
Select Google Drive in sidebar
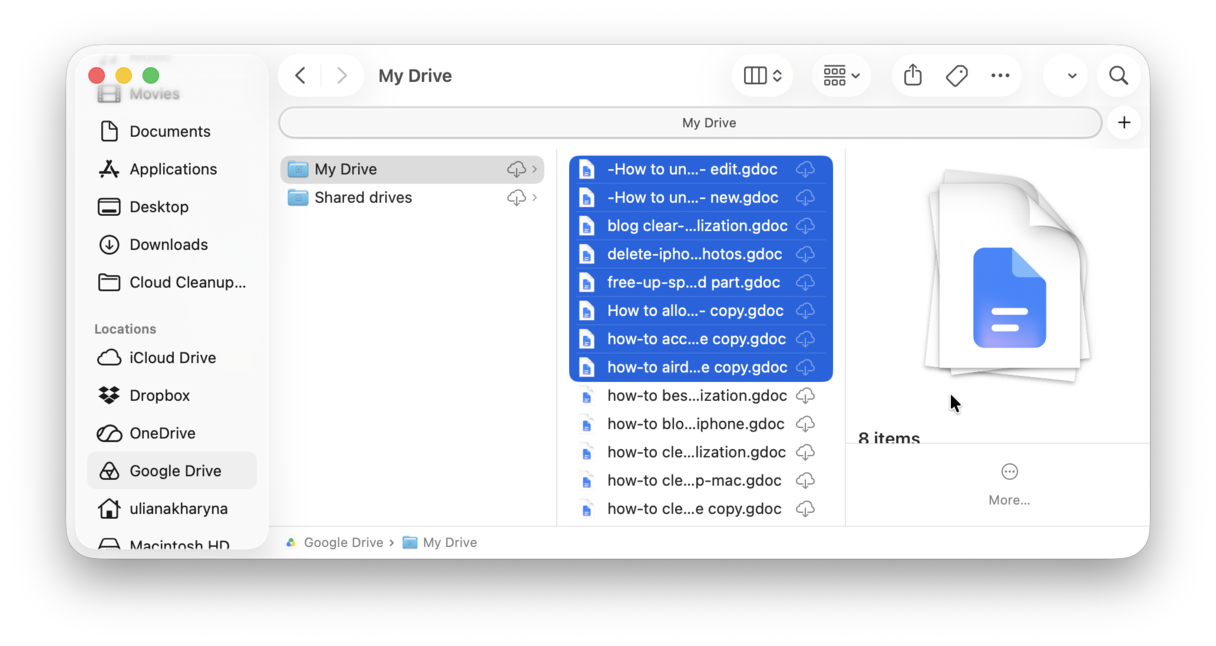[x=172, y=471]
